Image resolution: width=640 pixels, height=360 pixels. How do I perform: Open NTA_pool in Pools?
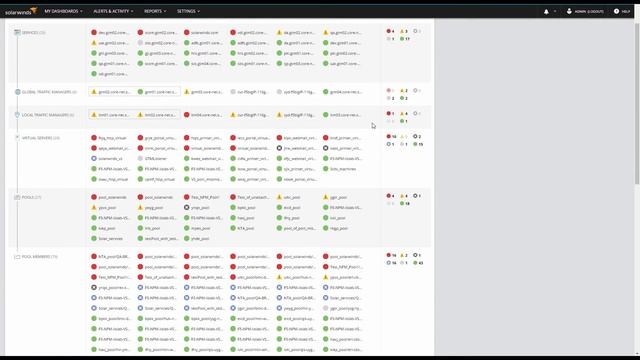[x=246, y=228]
